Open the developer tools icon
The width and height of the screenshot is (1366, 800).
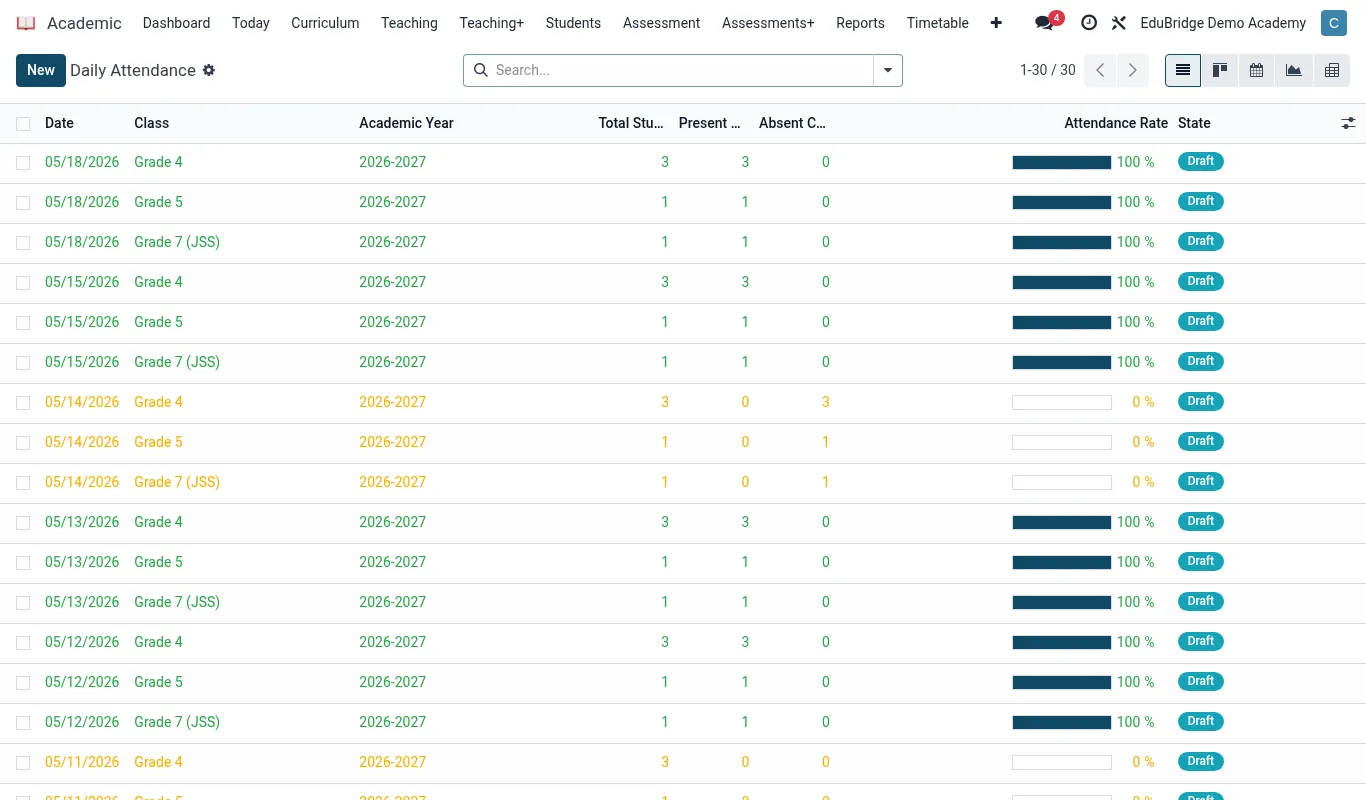tap(1119, 23)
